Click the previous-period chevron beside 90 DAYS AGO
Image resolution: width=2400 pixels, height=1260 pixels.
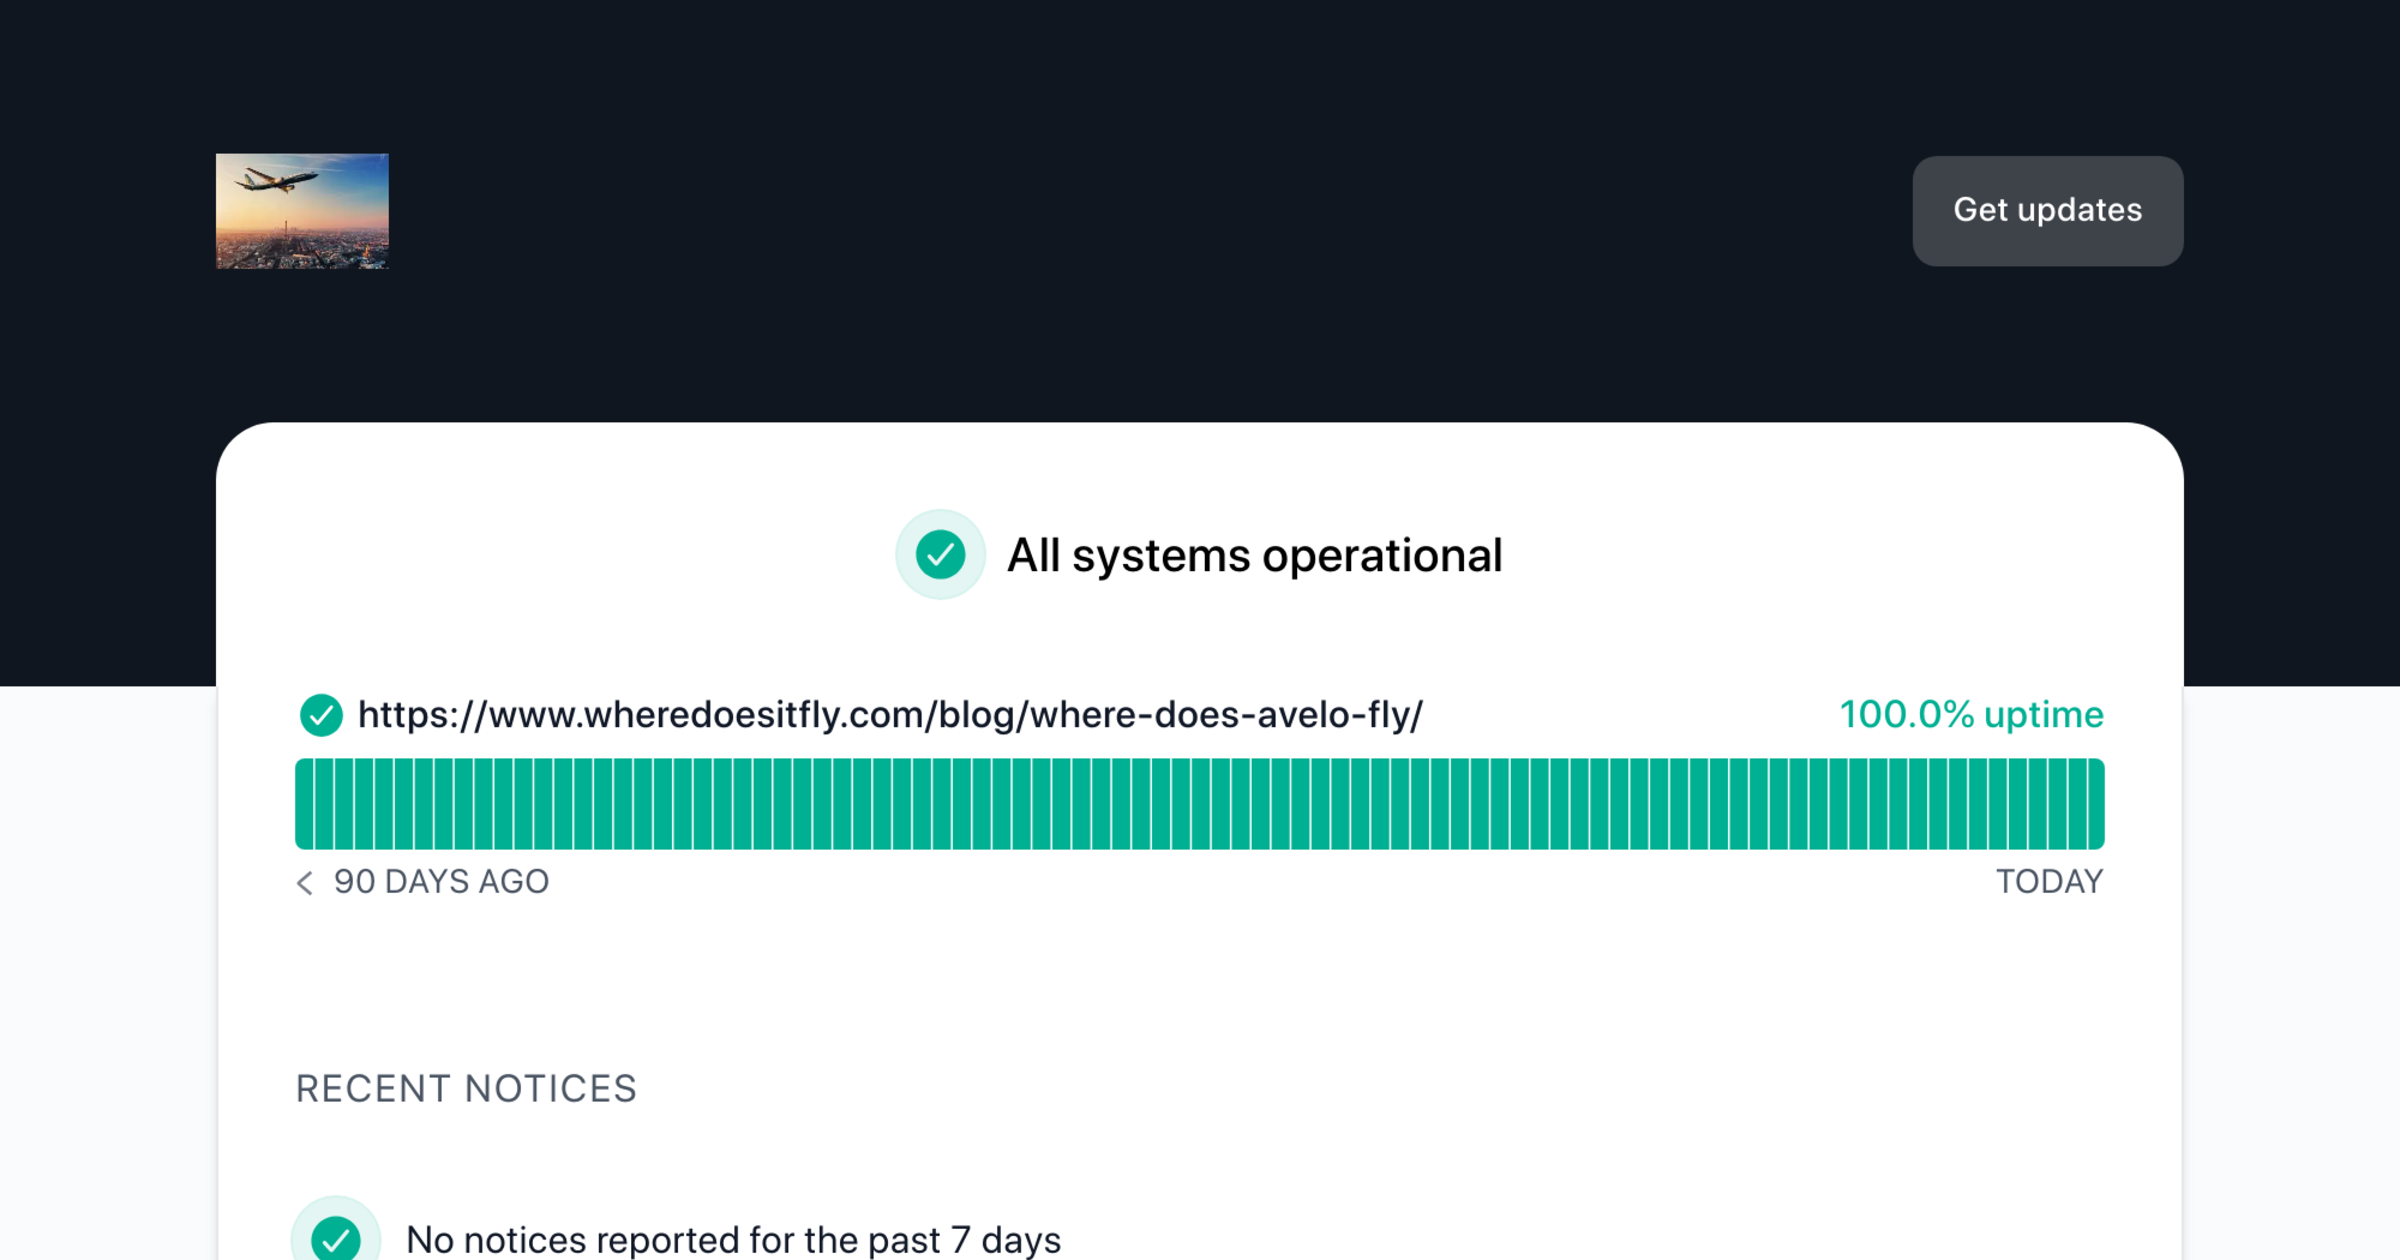(305, 883)
